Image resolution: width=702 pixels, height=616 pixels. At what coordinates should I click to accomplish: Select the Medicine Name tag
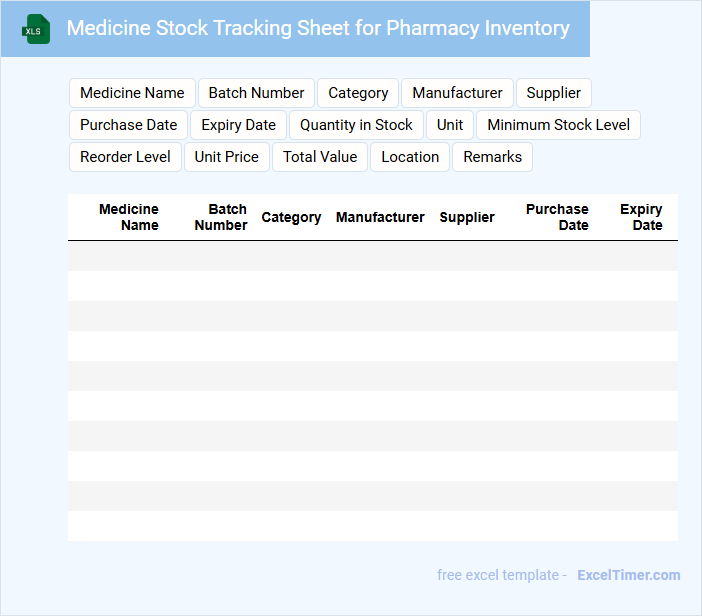(132, 93)
